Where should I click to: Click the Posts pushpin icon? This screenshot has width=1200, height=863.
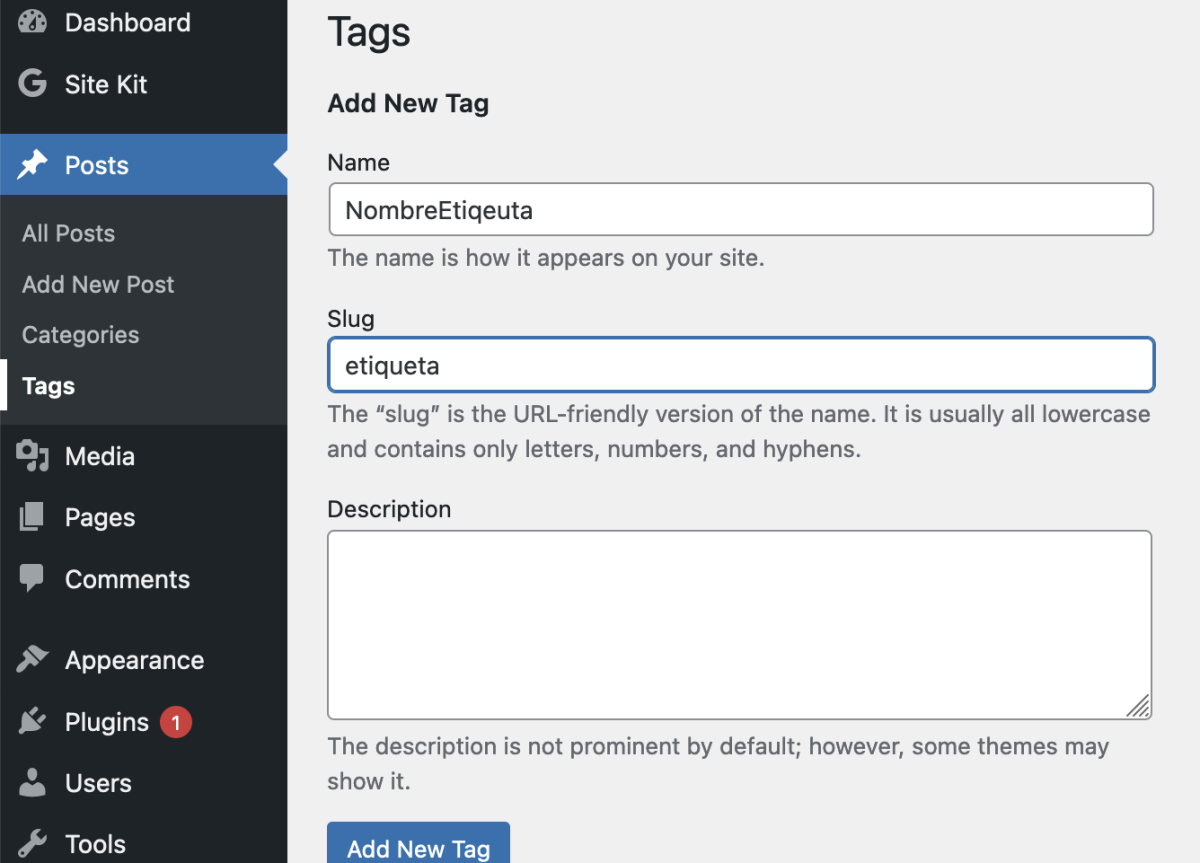coord(32,165)
